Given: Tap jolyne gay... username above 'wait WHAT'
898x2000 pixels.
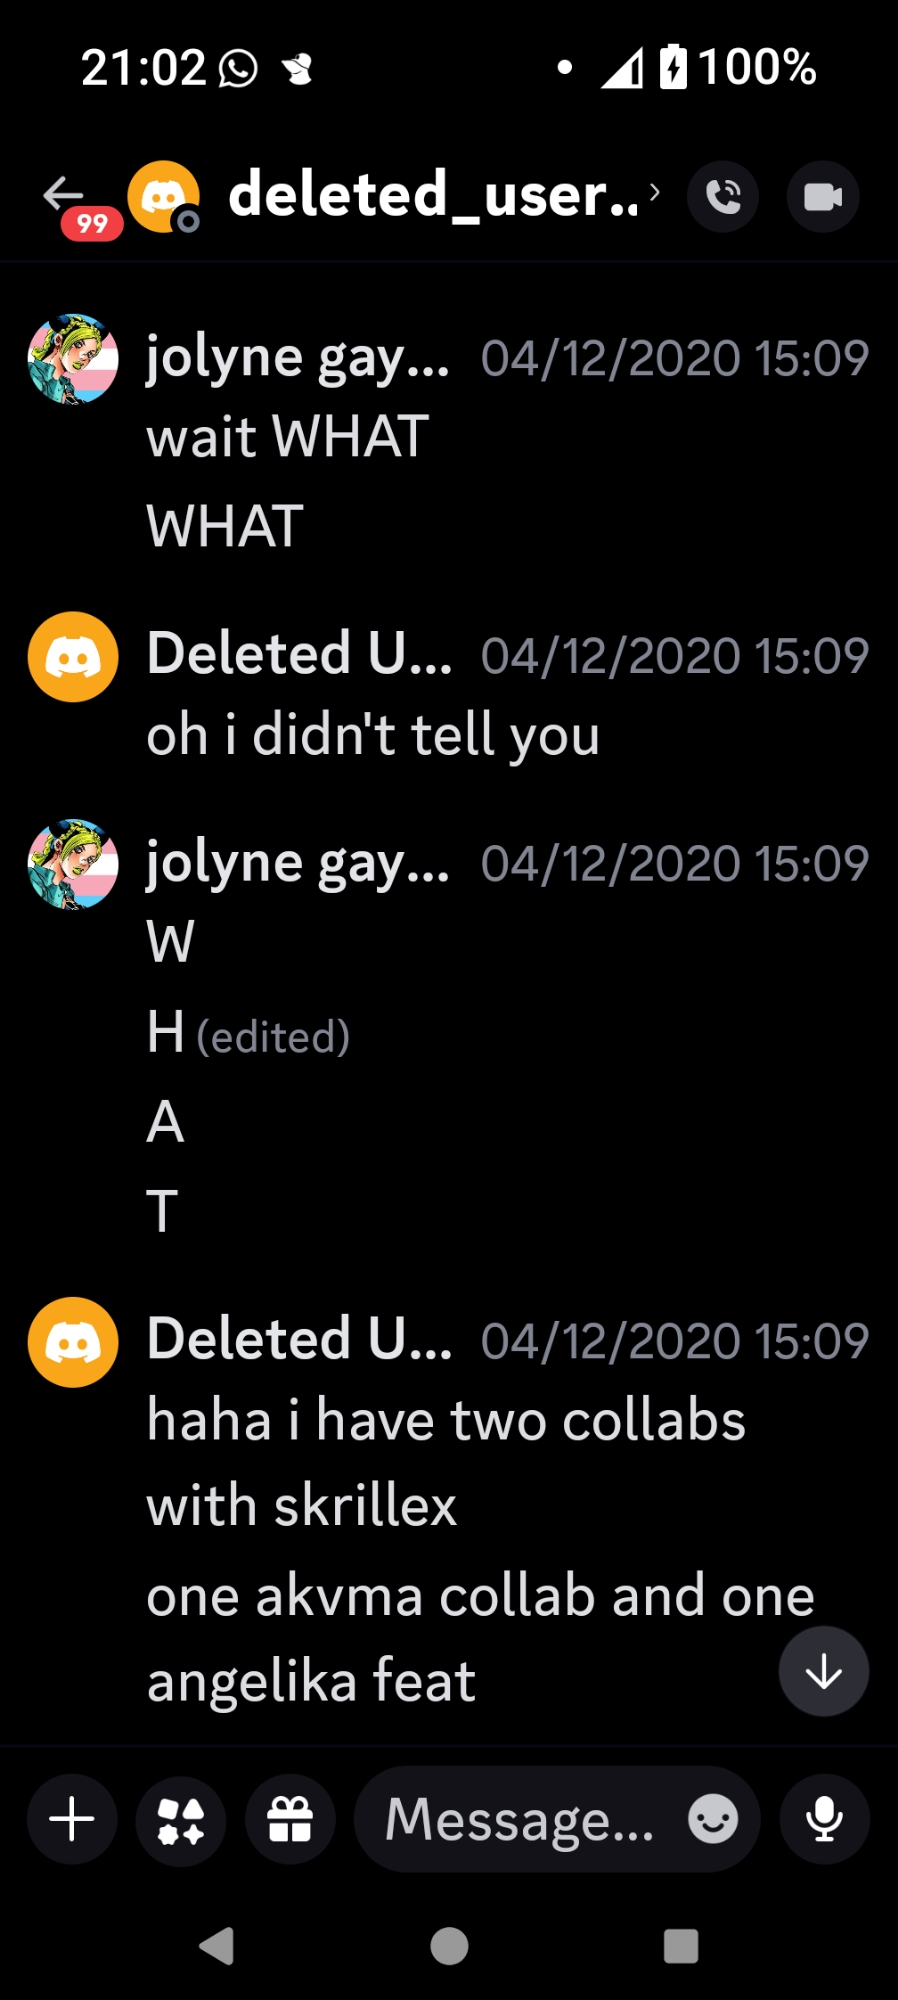Looking at the screenshot, I should tap(298, 358).
